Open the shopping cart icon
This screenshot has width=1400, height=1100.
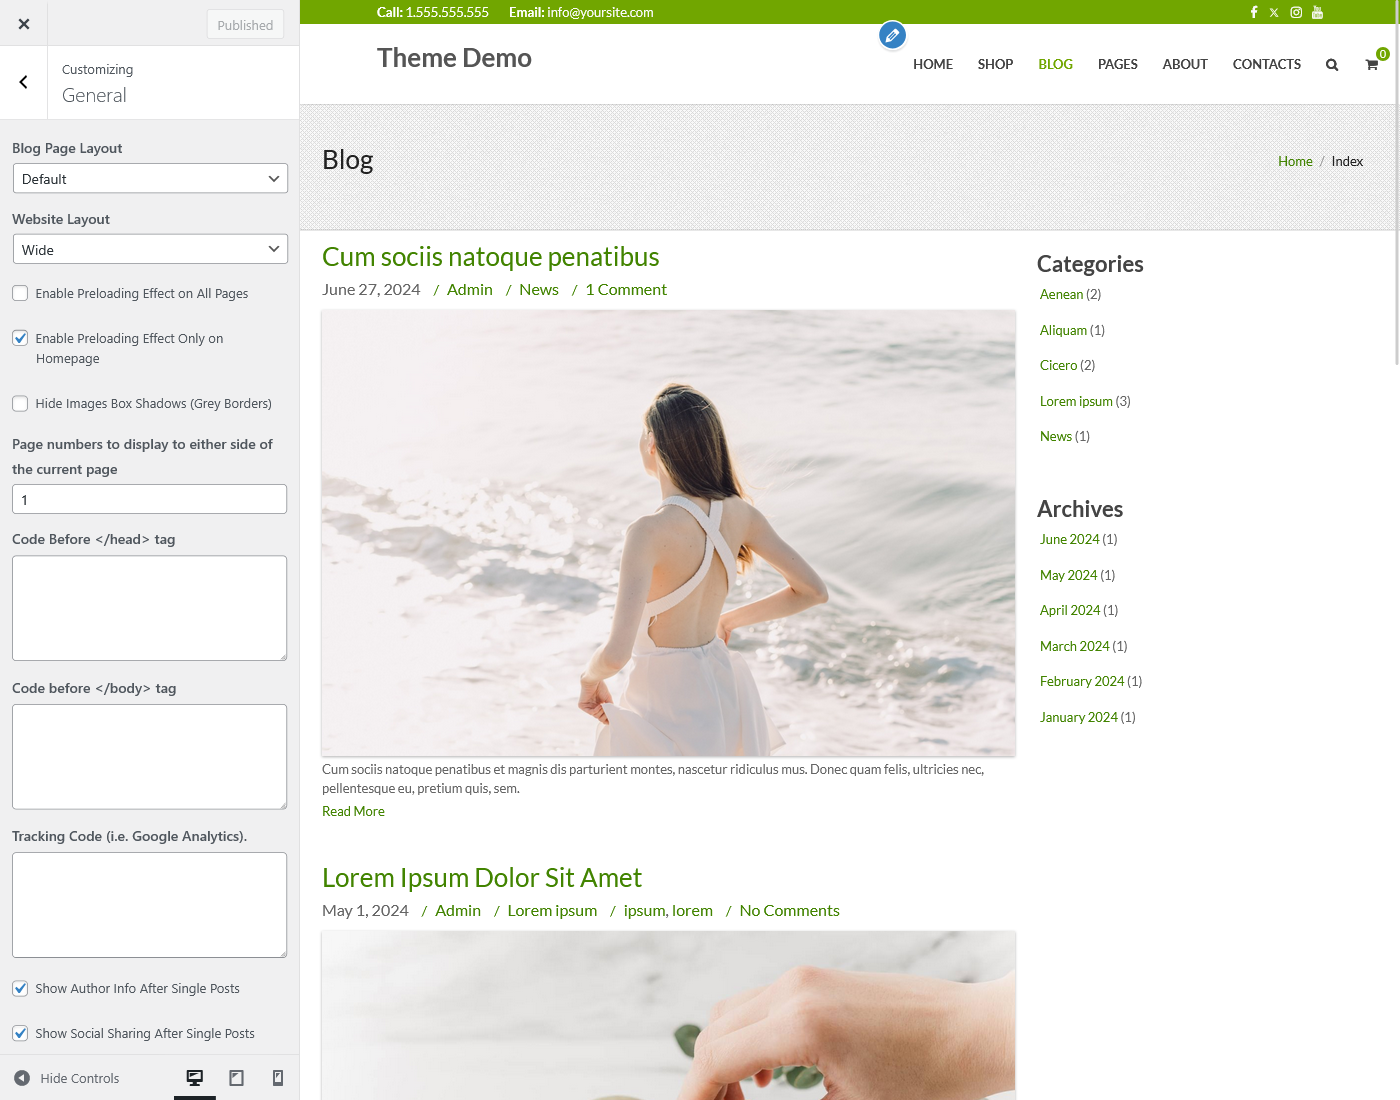point(1372,65)
